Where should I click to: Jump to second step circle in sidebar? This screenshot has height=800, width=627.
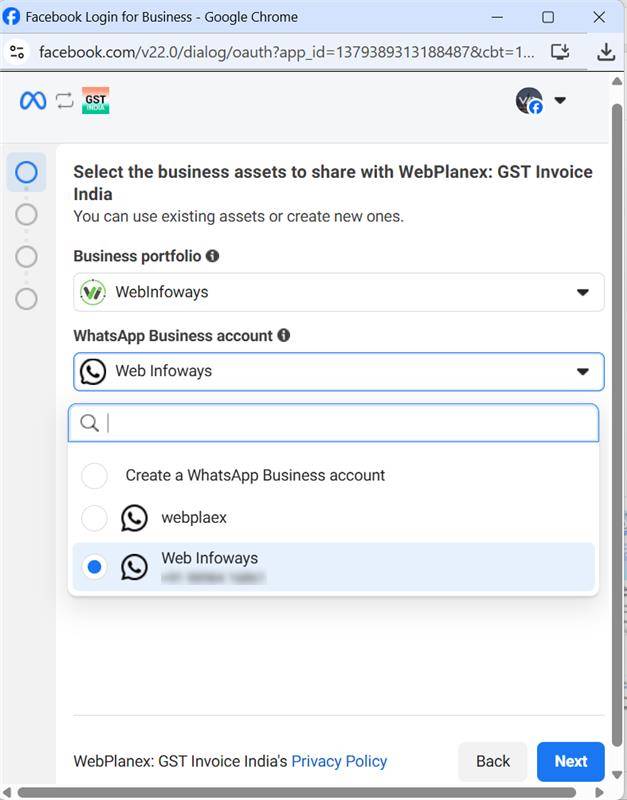coord(27,214)
